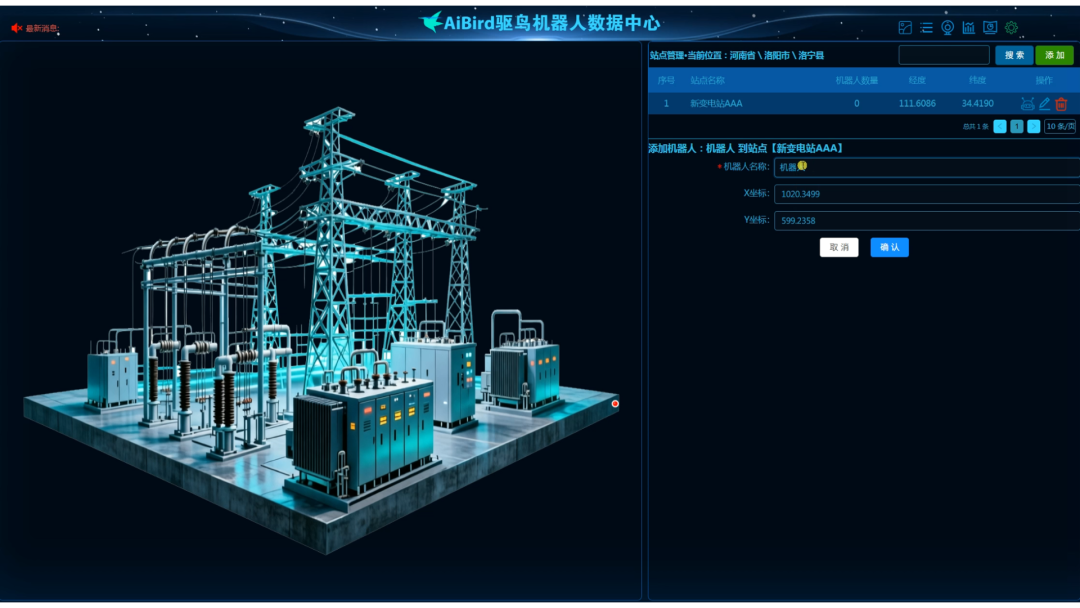Go to the next page arrow
Screen dimensions: 1080x608
[x=1033, y=127]
